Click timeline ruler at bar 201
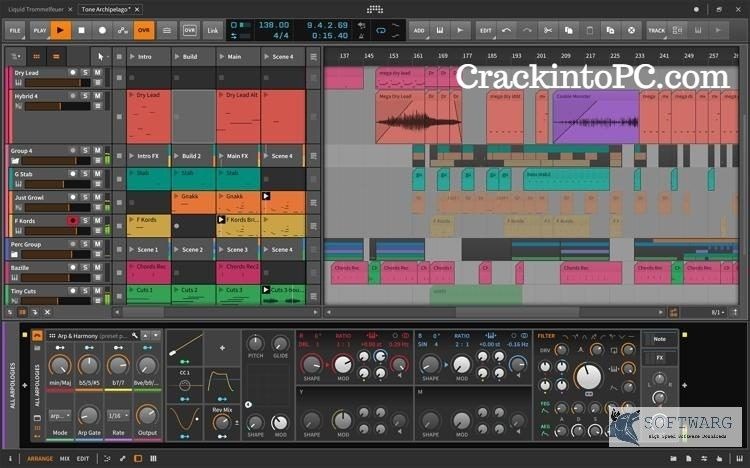 [541, 56]
